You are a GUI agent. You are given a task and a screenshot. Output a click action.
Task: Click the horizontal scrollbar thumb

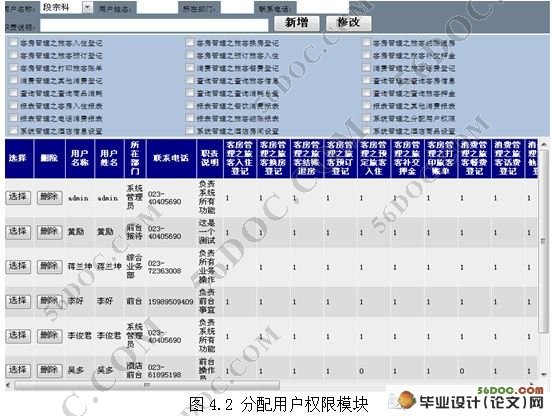(147, 385)
